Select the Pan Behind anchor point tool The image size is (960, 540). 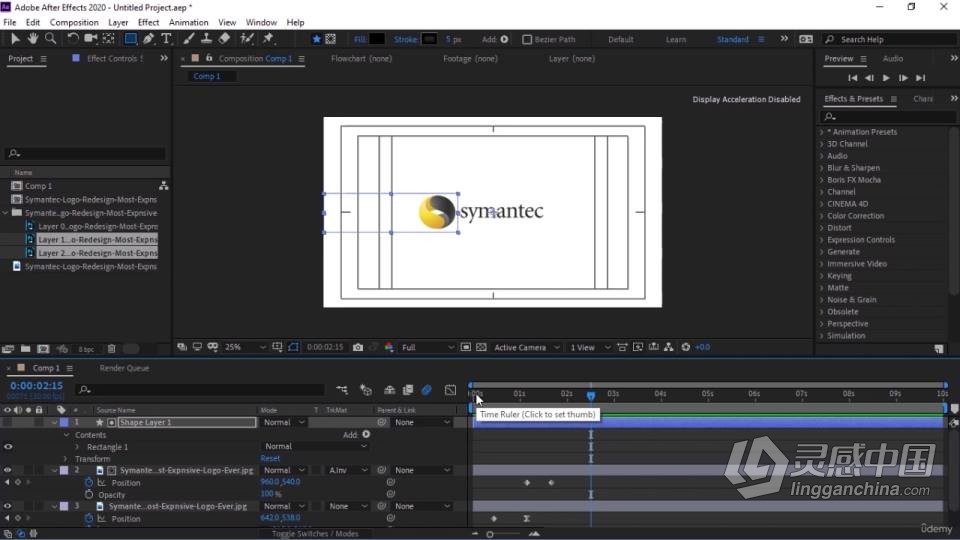click(x=108, y=39)
